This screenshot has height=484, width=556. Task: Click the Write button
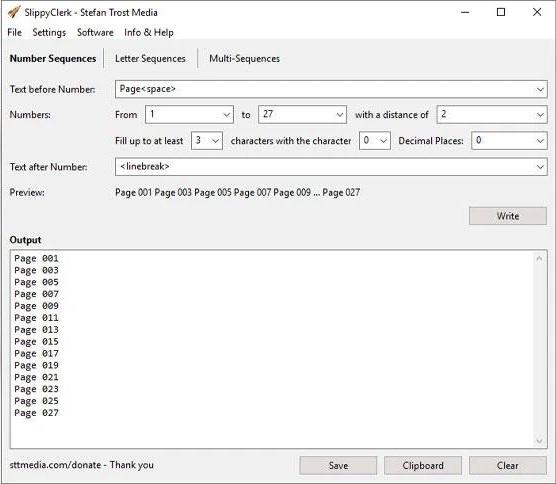tap(508, 216)
